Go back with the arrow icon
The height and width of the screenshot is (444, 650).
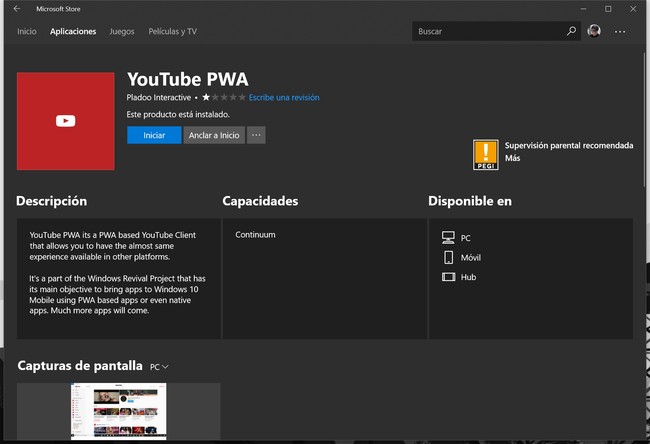pos(17,9)
